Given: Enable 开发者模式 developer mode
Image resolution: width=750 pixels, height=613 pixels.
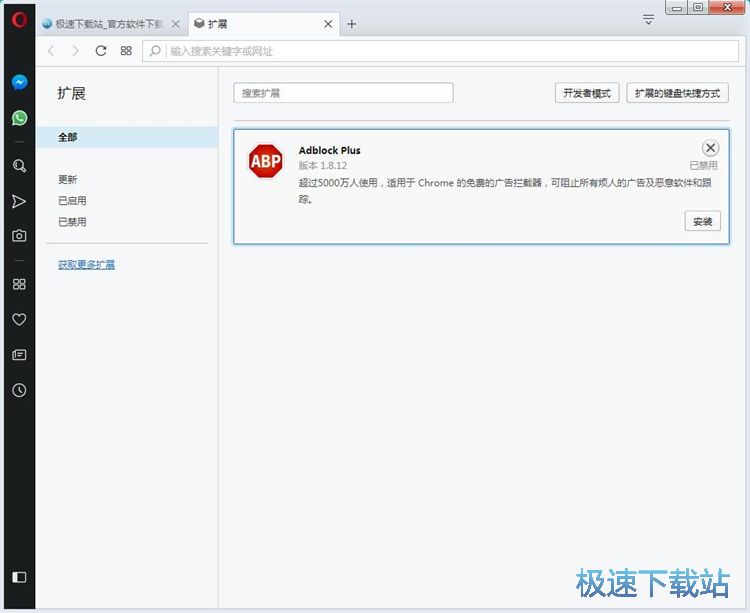Looking at the screenshot, I should click(587, 93).
